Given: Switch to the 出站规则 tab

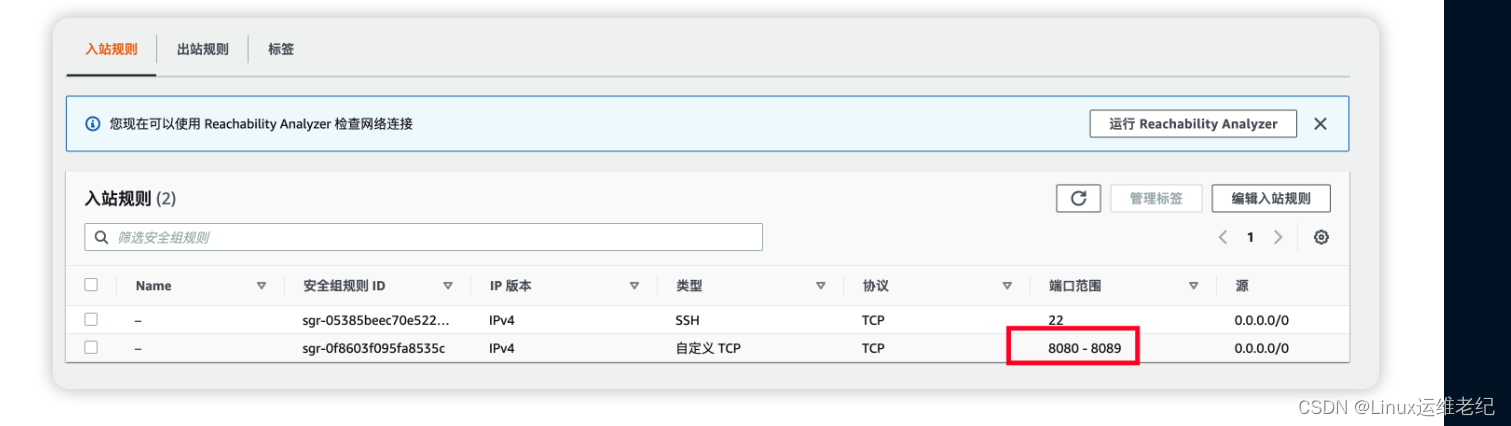Looking at the screenshot, I should click(x=203, y=49).
